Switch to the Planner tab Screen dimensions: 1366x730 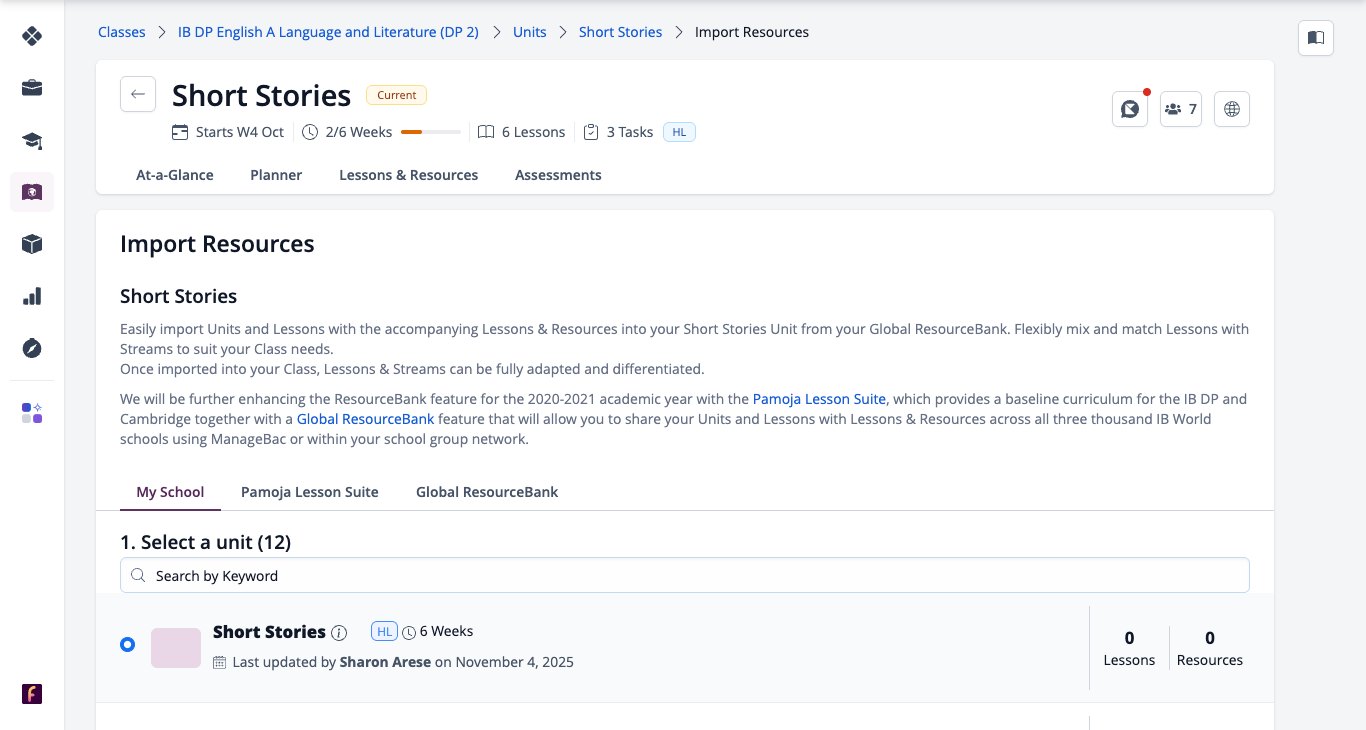pos(276,175)
